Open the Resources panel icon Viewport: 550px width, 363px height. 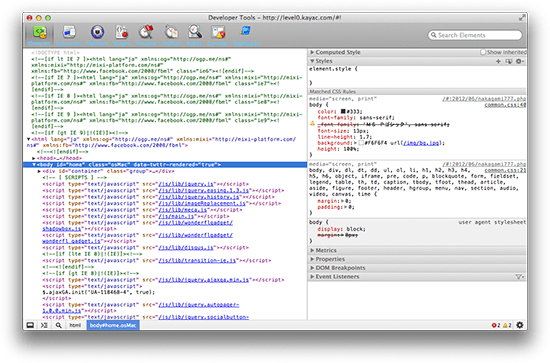pyautogui.click(x=69, y=35)
